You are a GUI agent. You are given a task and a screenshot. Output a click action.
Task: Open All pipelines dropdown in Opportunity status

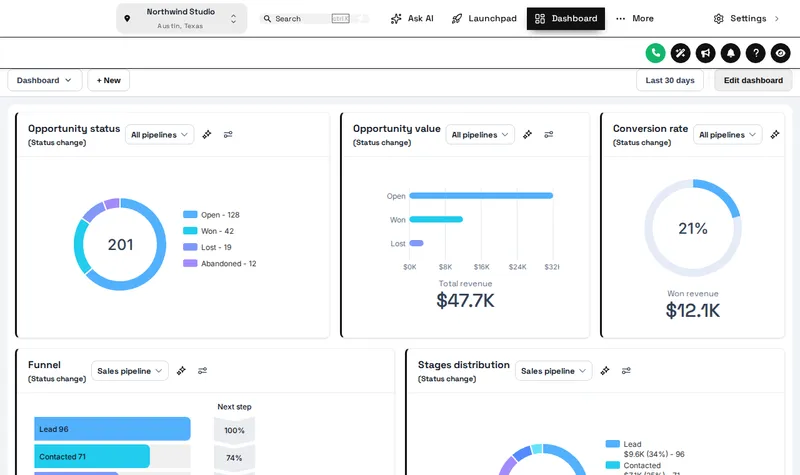159,135
